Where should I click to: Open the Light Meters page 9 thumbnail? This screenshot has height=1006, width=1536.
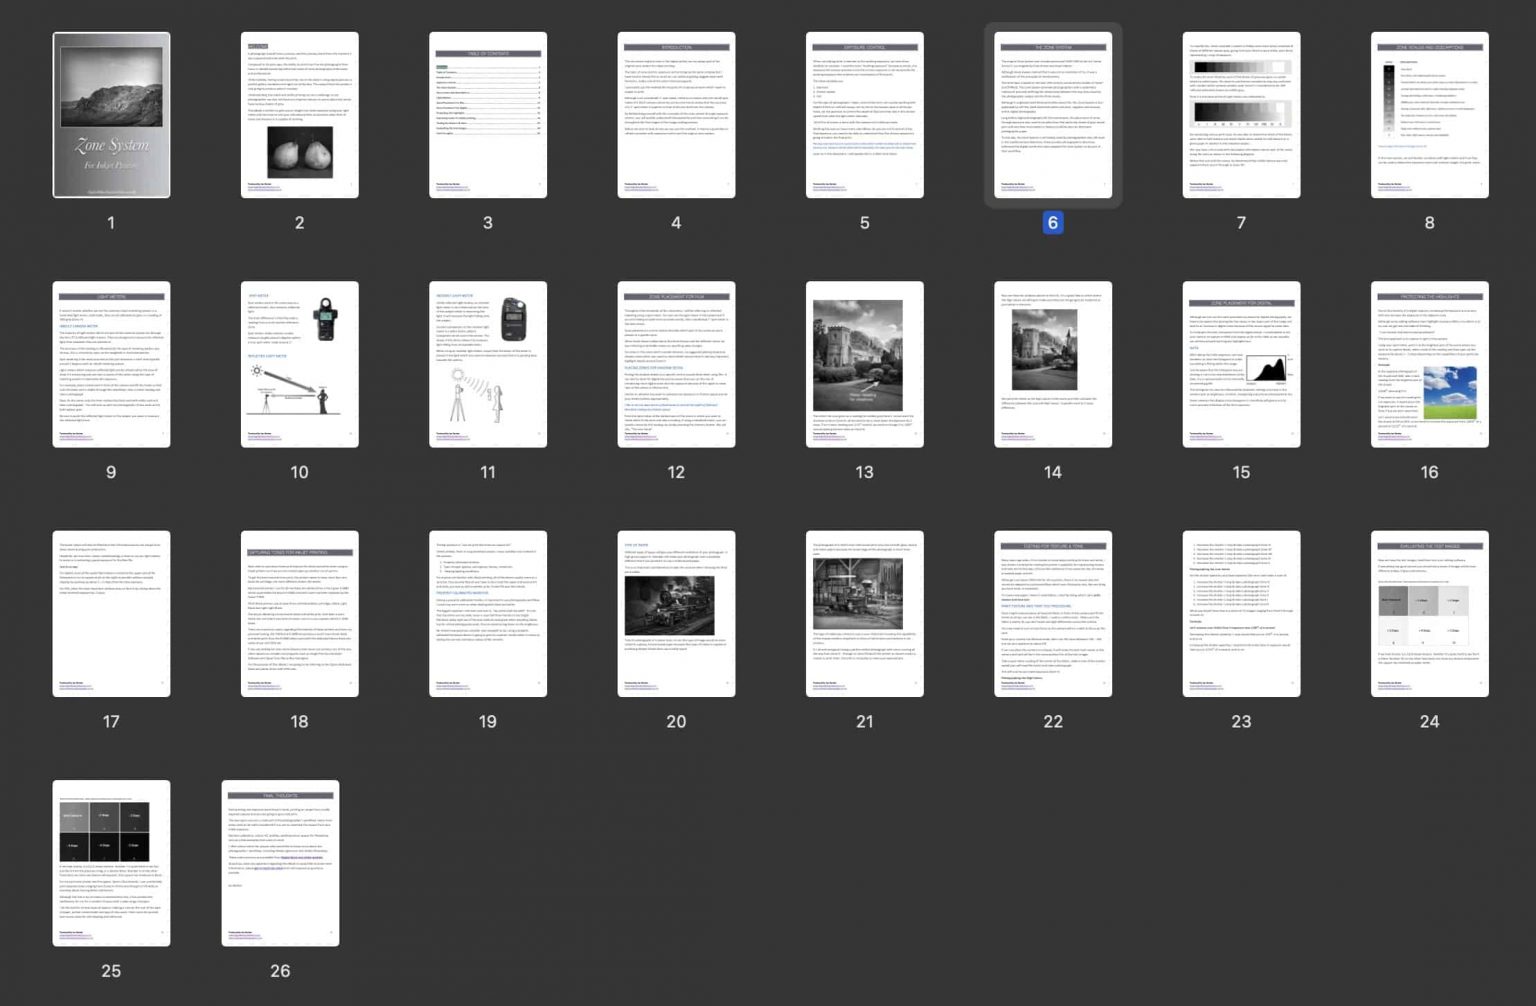[111, 364]
